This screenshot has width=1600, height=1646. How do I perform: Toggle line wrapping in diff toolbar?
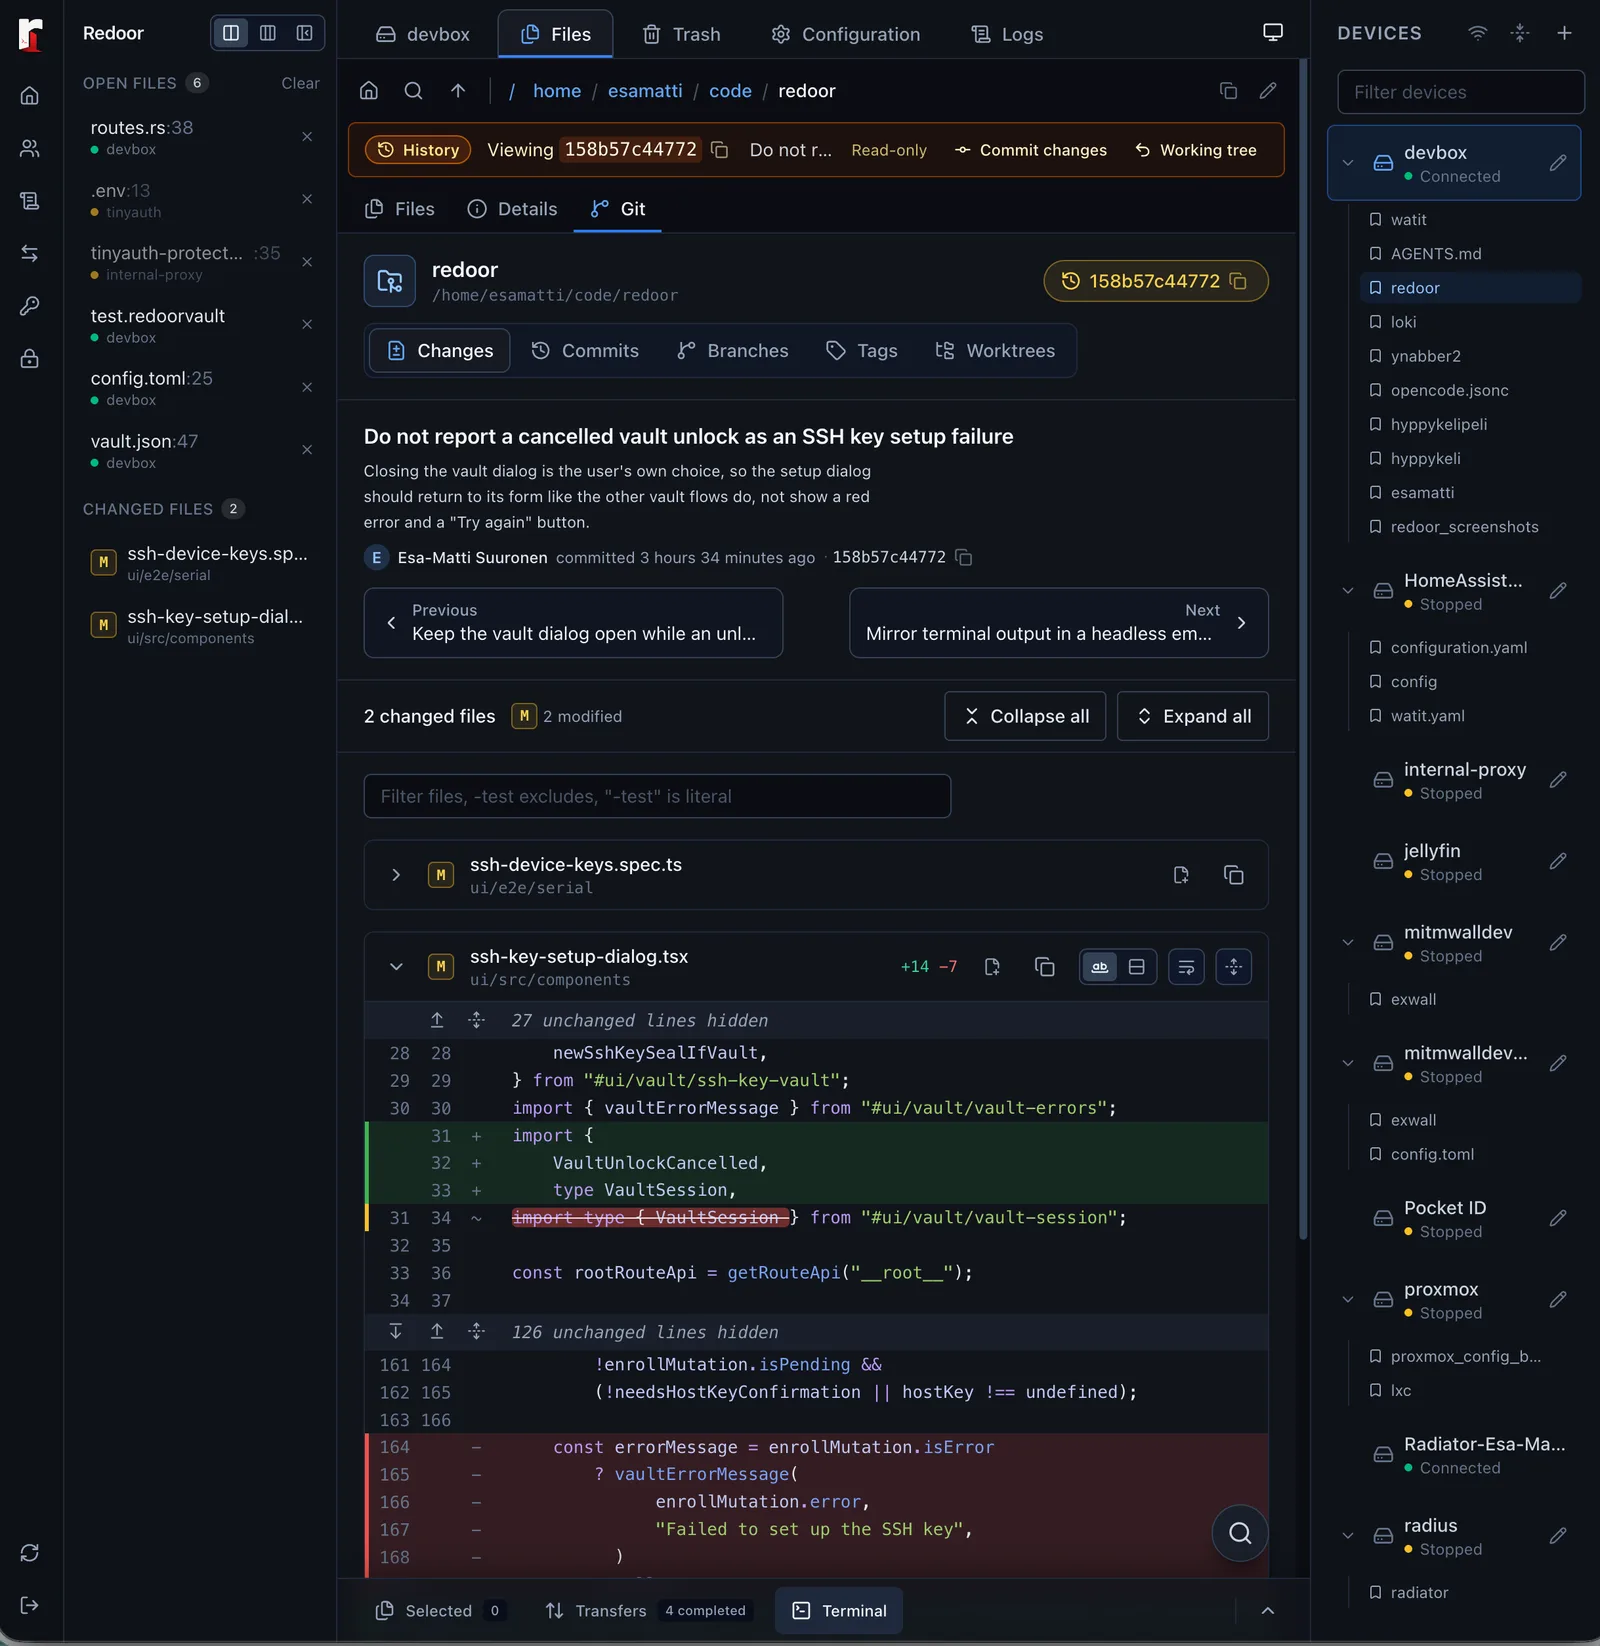1186,967
